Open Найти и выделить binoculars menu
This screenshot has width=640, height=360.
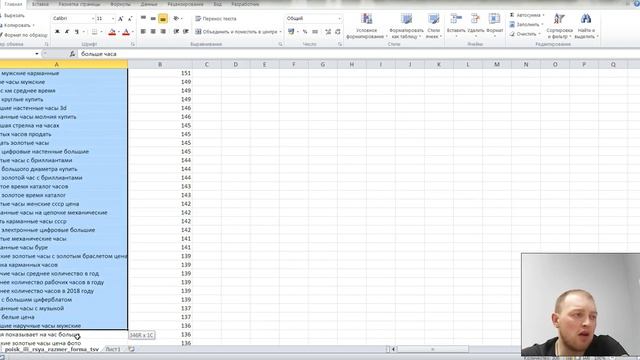click(x=586, y=26)
